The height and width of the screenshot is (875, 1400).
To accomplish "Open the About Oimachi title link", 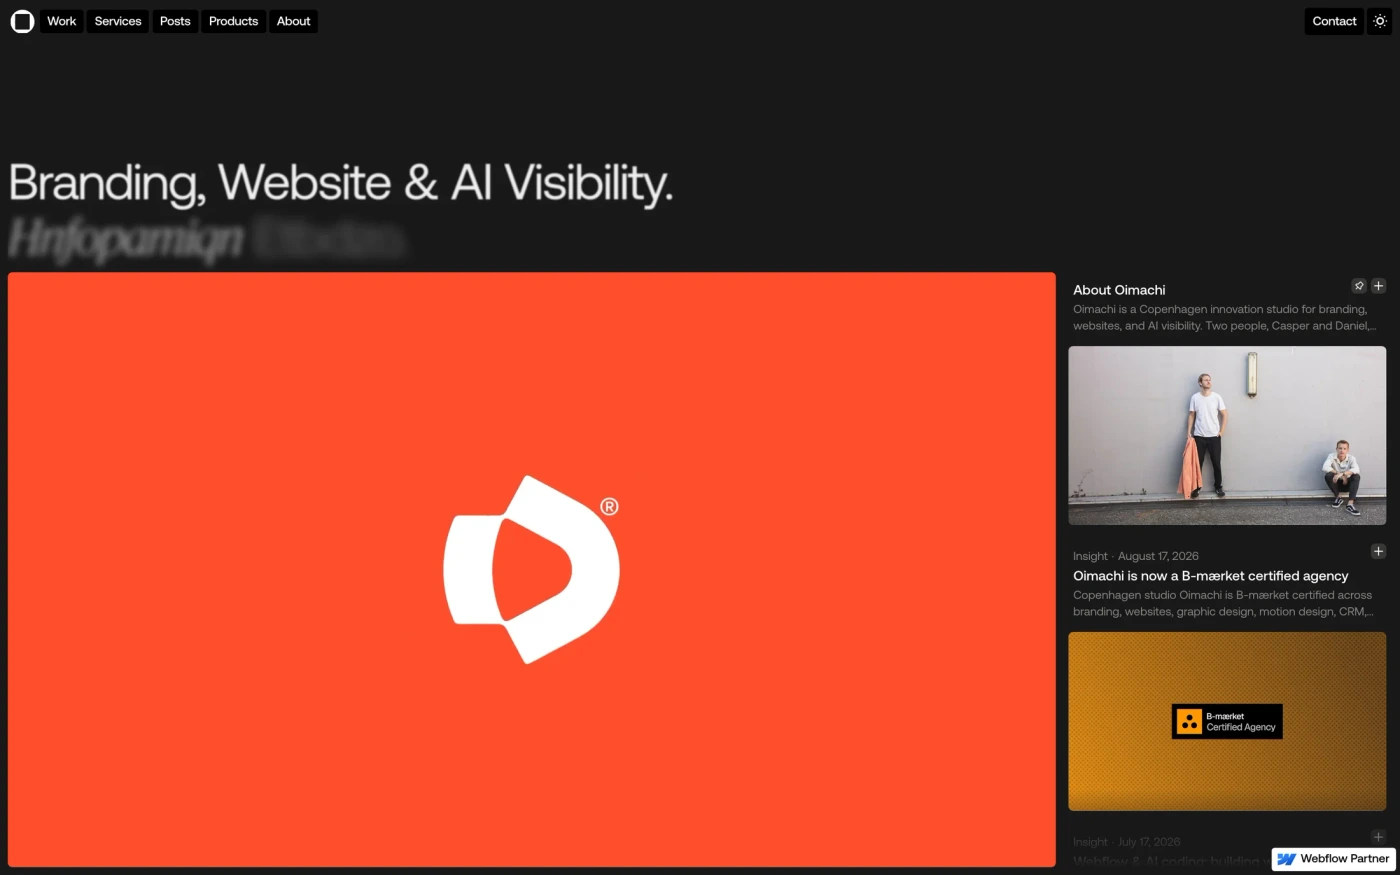I will [1119, 290].
